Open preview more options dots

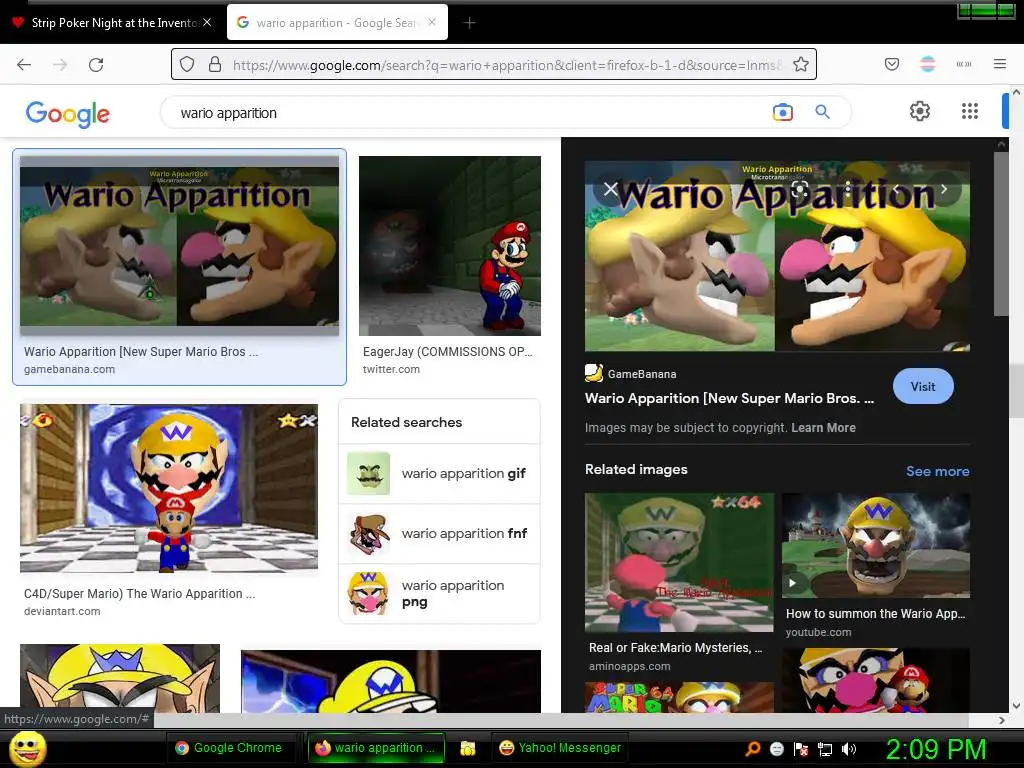pyautogui.click(x=848, y=189)
